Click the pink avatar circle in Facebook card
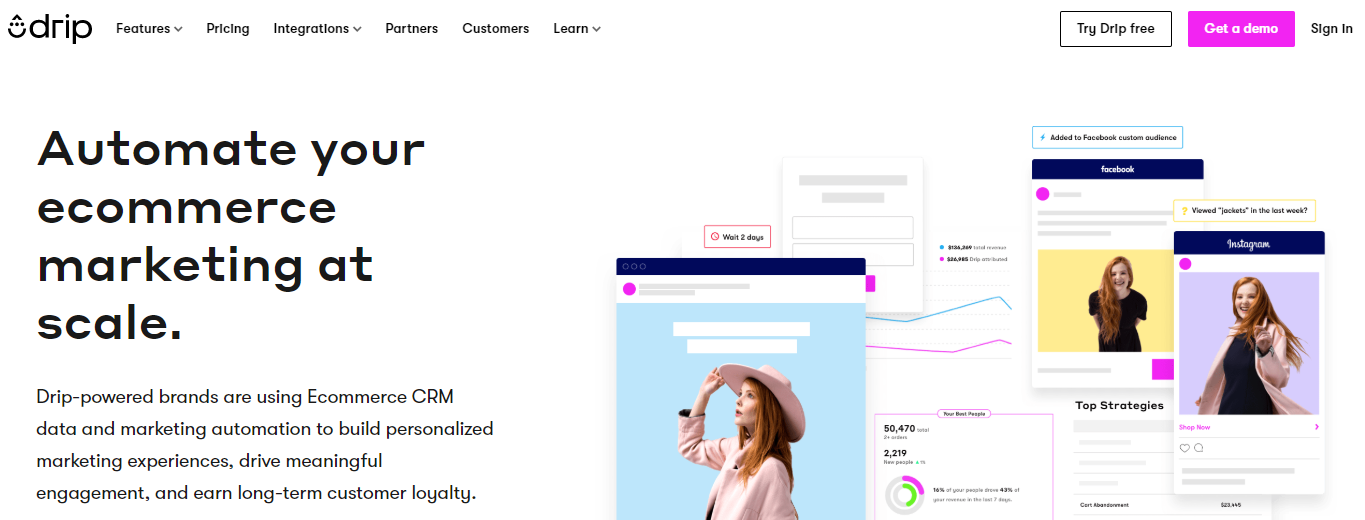Screen dimensions: 1365x520 pos(1043,194)
